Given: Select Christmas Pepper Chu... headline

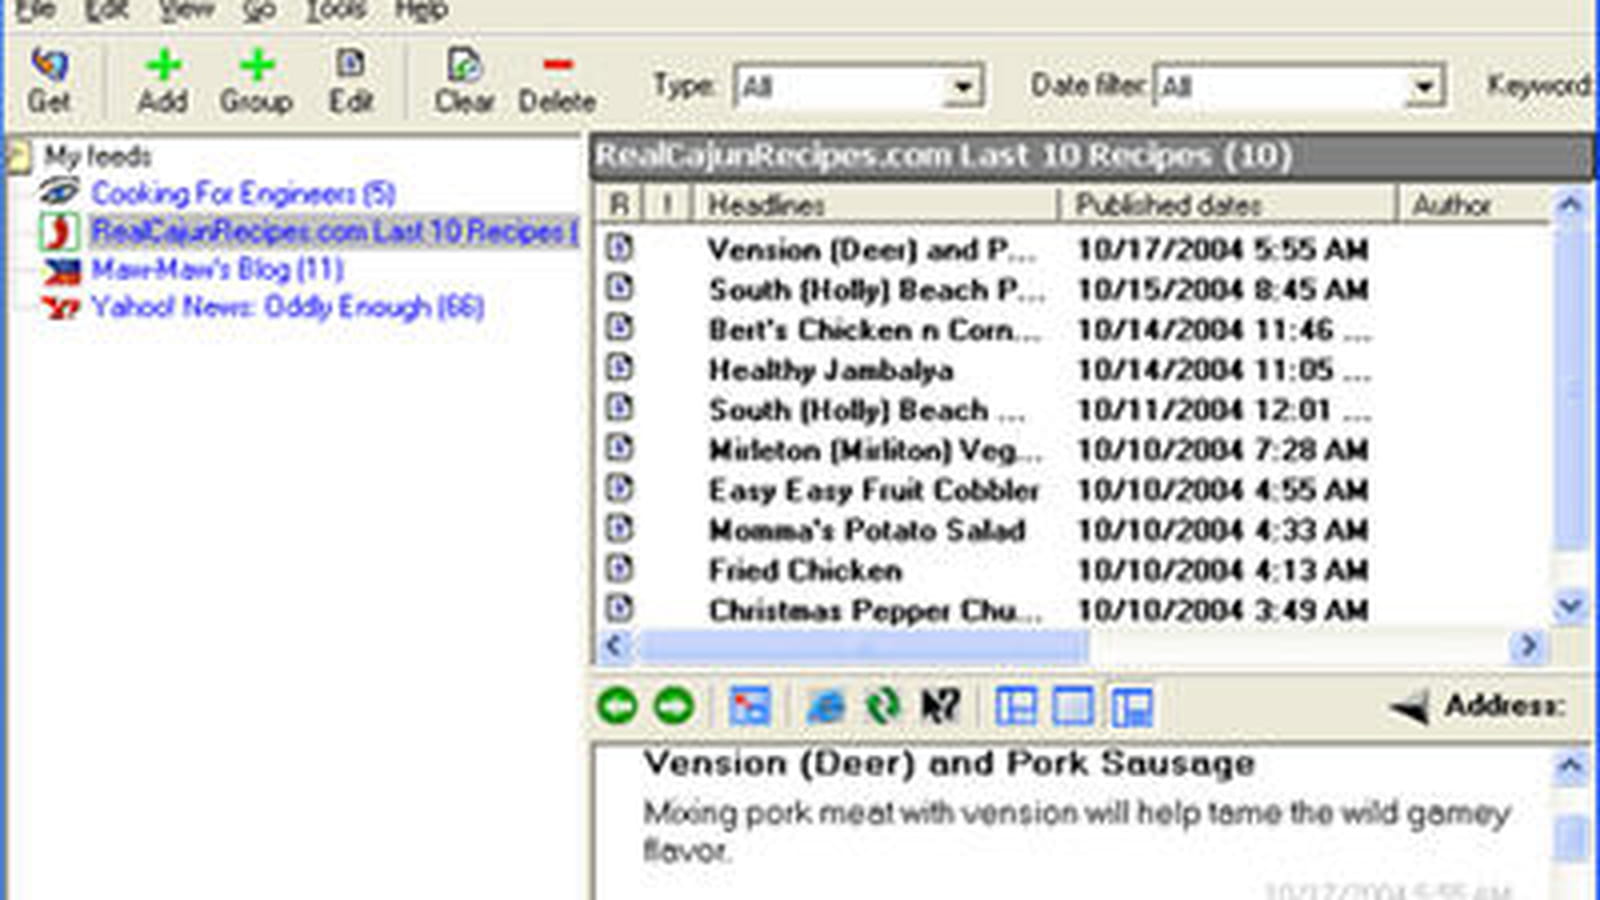Looking at the screenshot, I should [875, 610].
